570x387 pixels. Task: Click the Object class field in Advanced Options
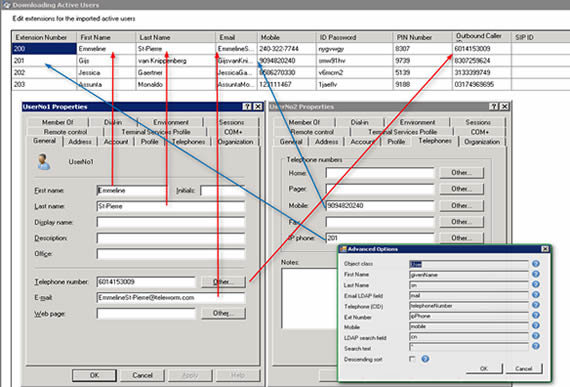[x=469, y=264]
